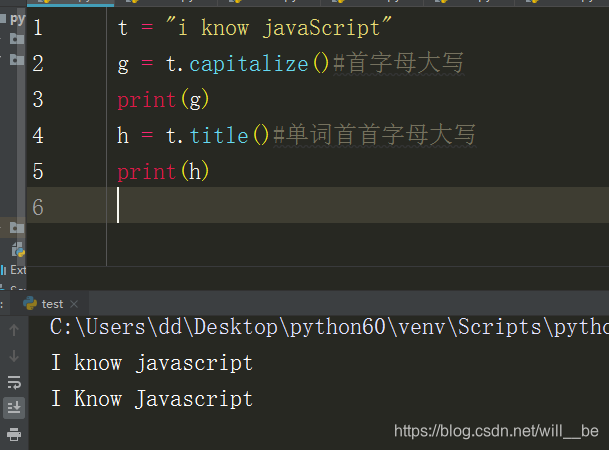This screenshot has width=609, height=450.
Task: Click the up-the-stack-trace arrow icon
Action: pos(14,330)
